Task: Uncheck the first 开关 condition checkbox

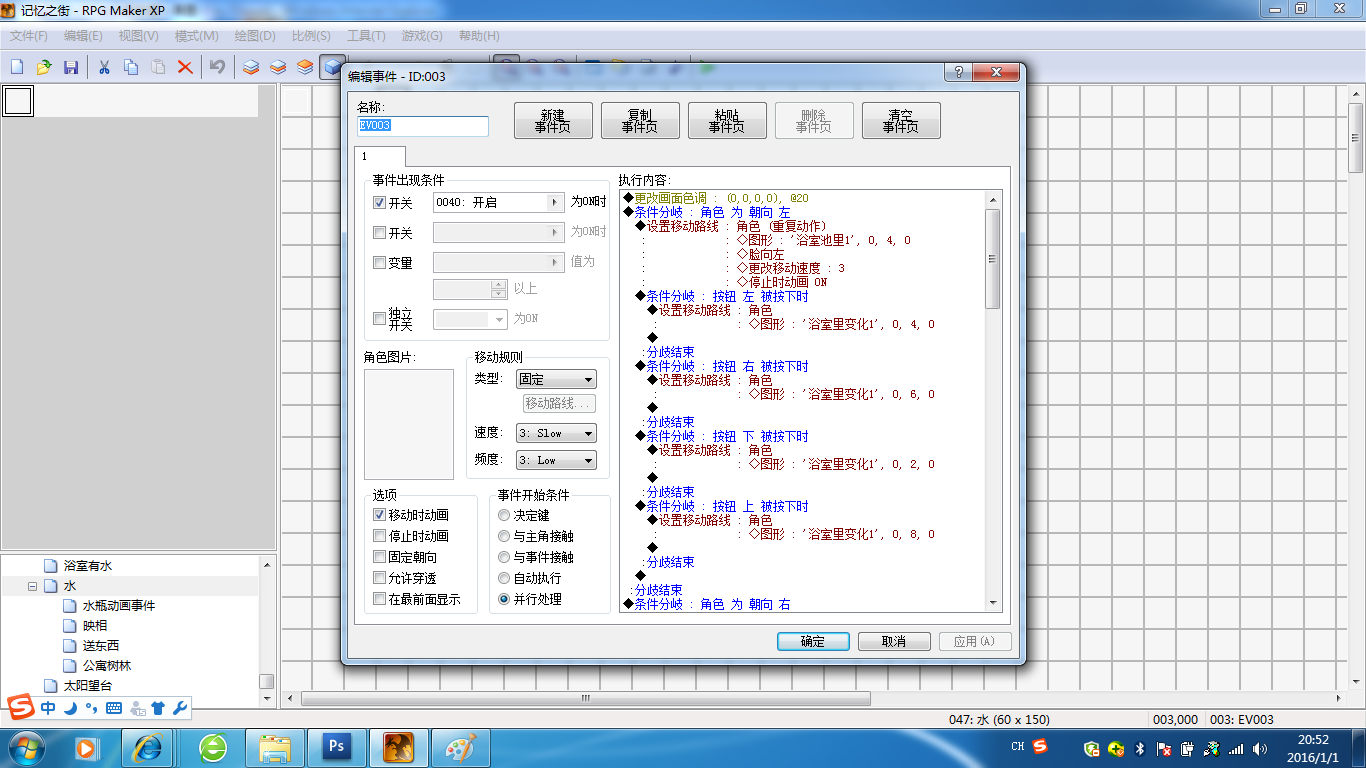Action: point(379,202)
